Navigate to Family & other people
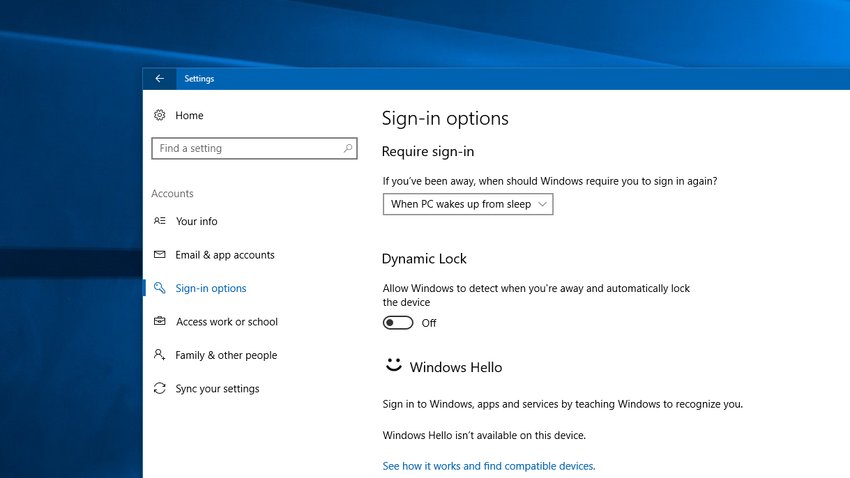The image size is (850, 478). (226, 356)
